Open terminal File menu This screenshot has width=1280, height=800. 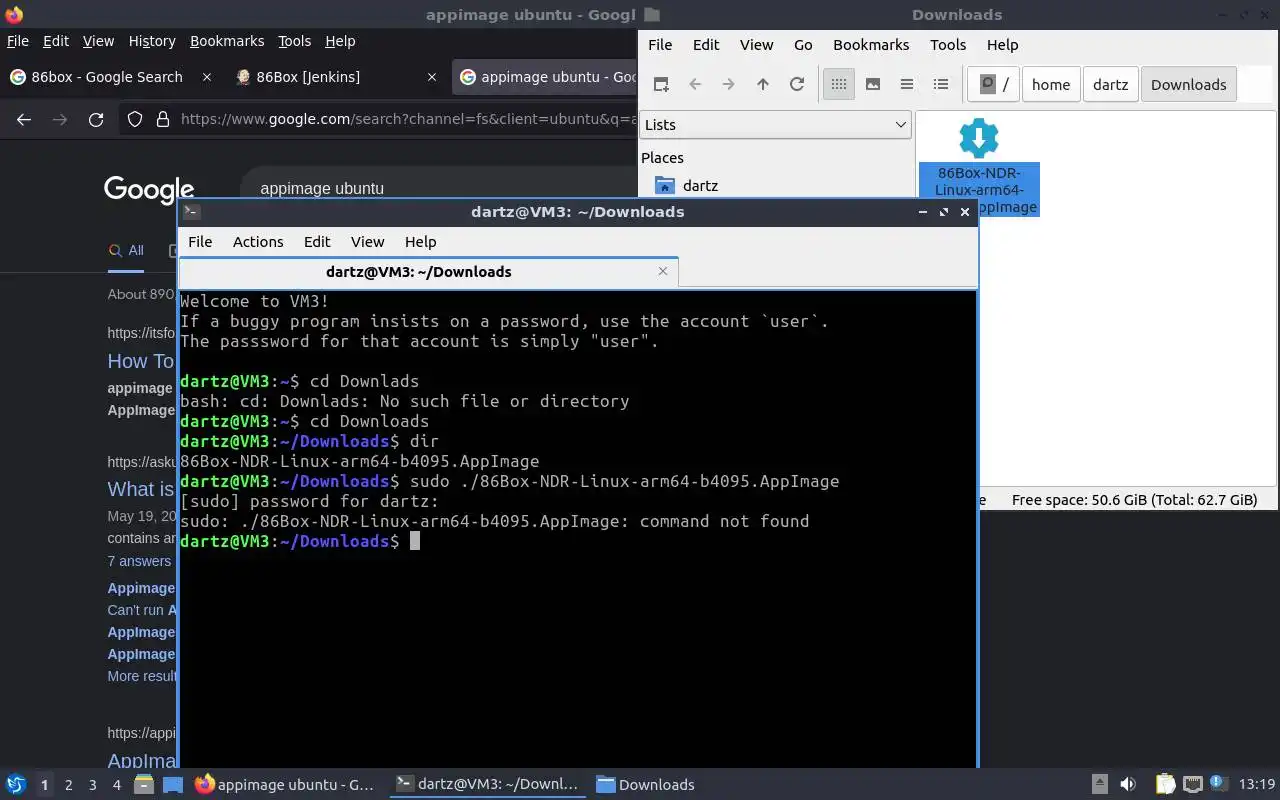point(200,242)
